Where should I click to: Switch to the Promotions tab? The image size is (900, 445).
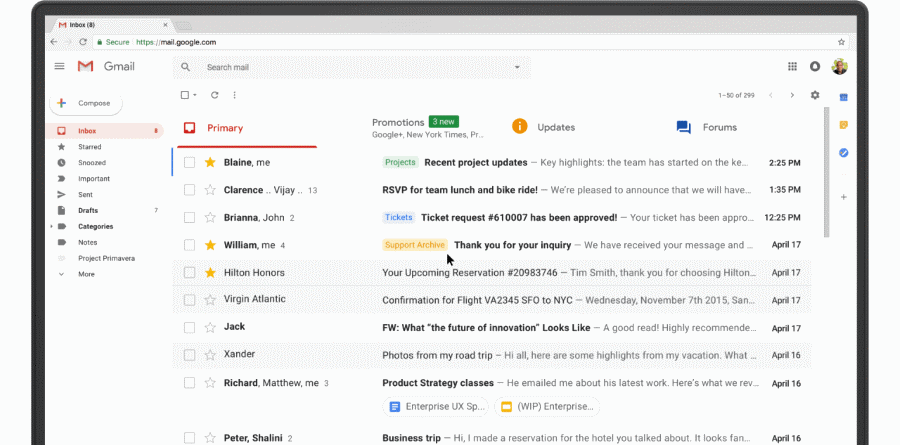point(398,123)
